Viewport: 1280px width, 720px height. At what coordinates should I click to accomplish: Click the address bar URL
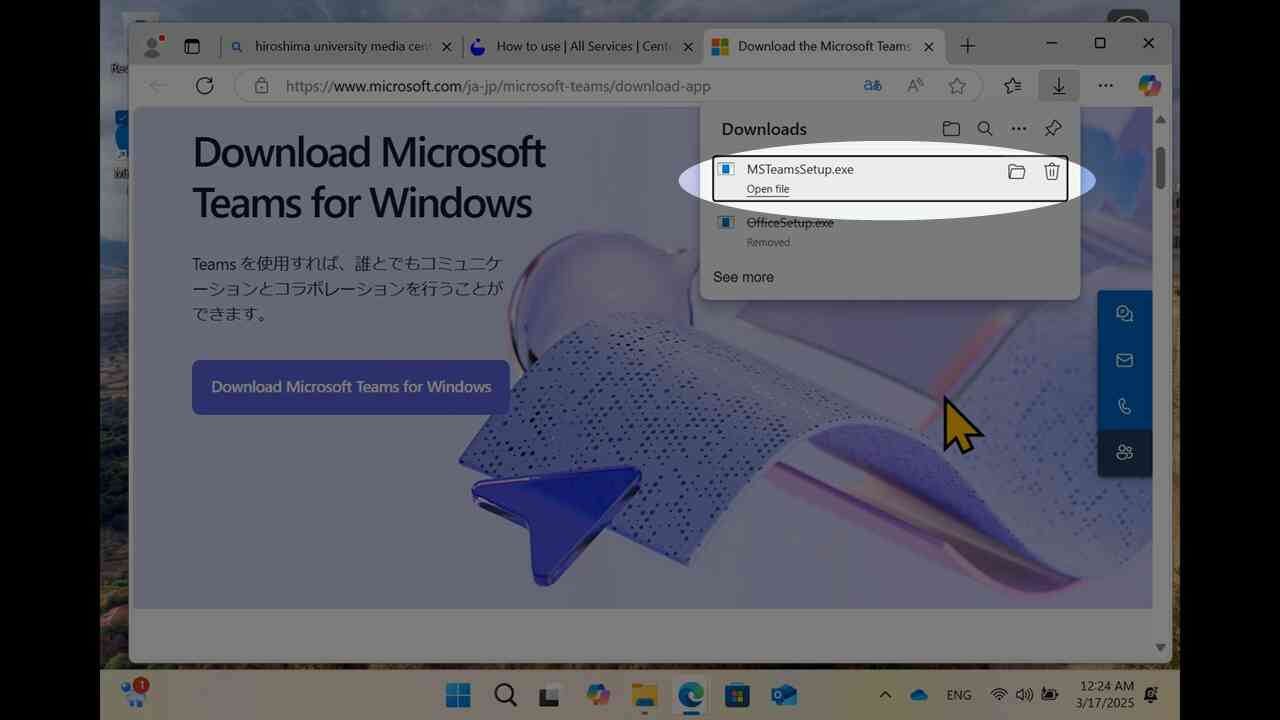pyautogui.click(x=498, y=86)
